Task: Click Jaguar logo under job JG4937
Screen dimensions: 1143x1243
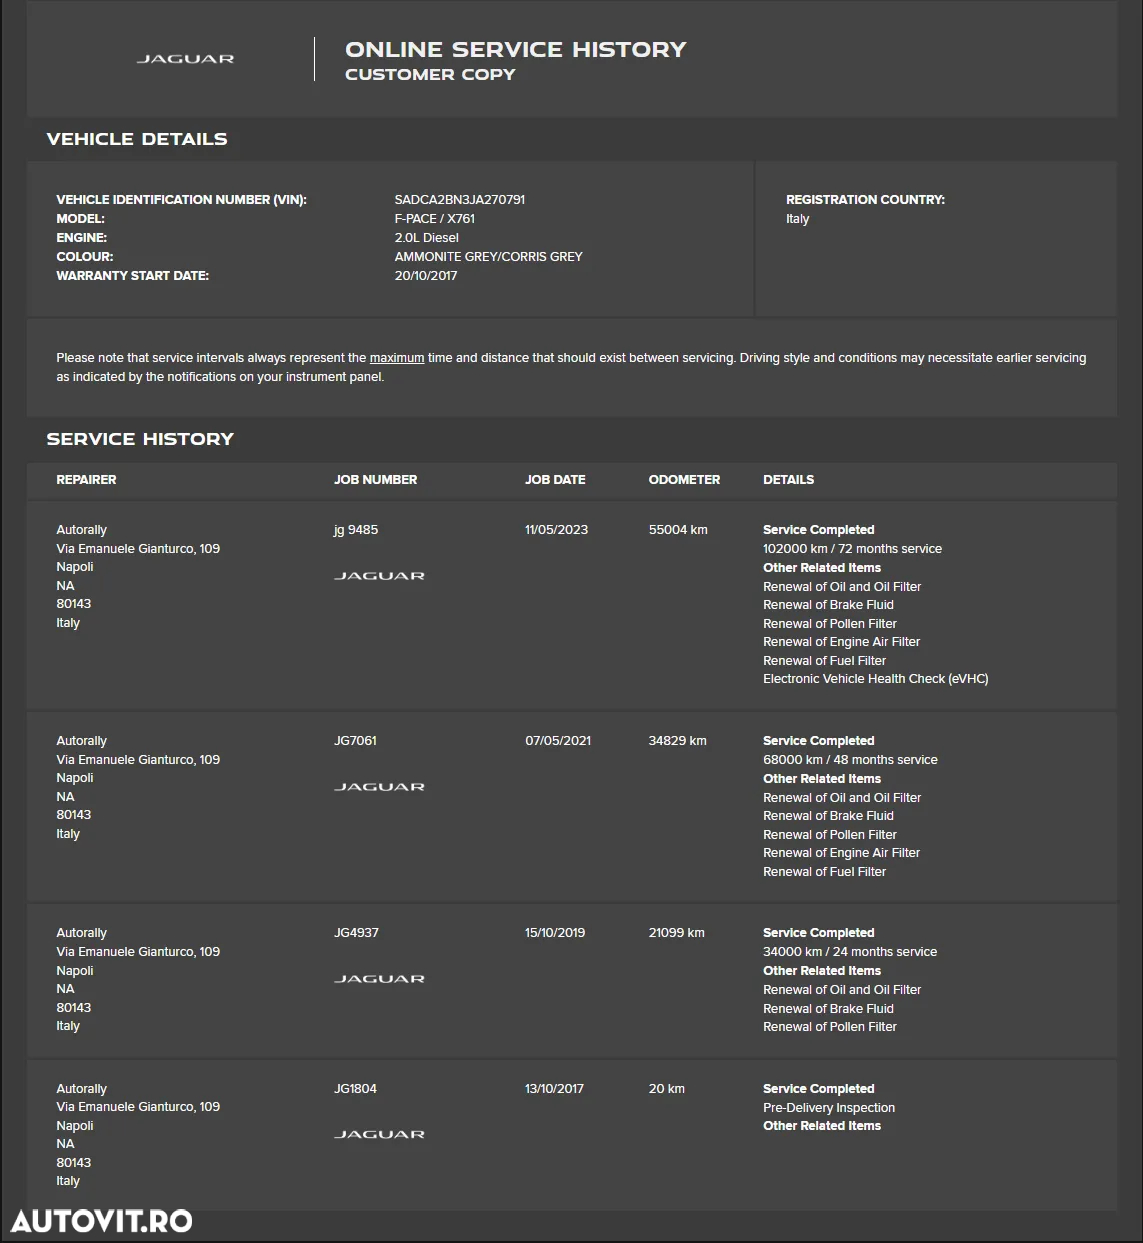Action: point(379,979)
